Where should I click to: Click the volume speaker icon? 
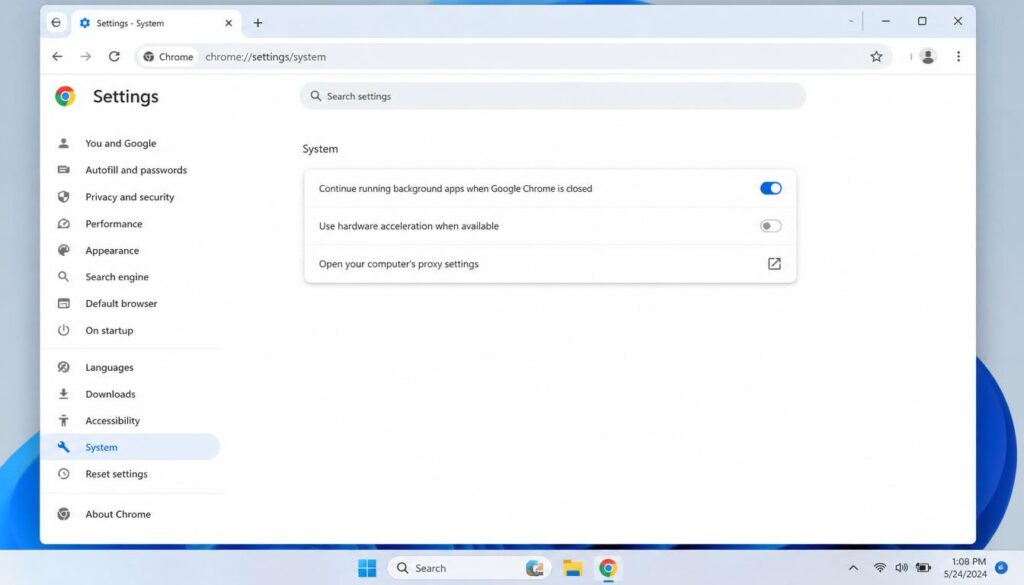901,568
